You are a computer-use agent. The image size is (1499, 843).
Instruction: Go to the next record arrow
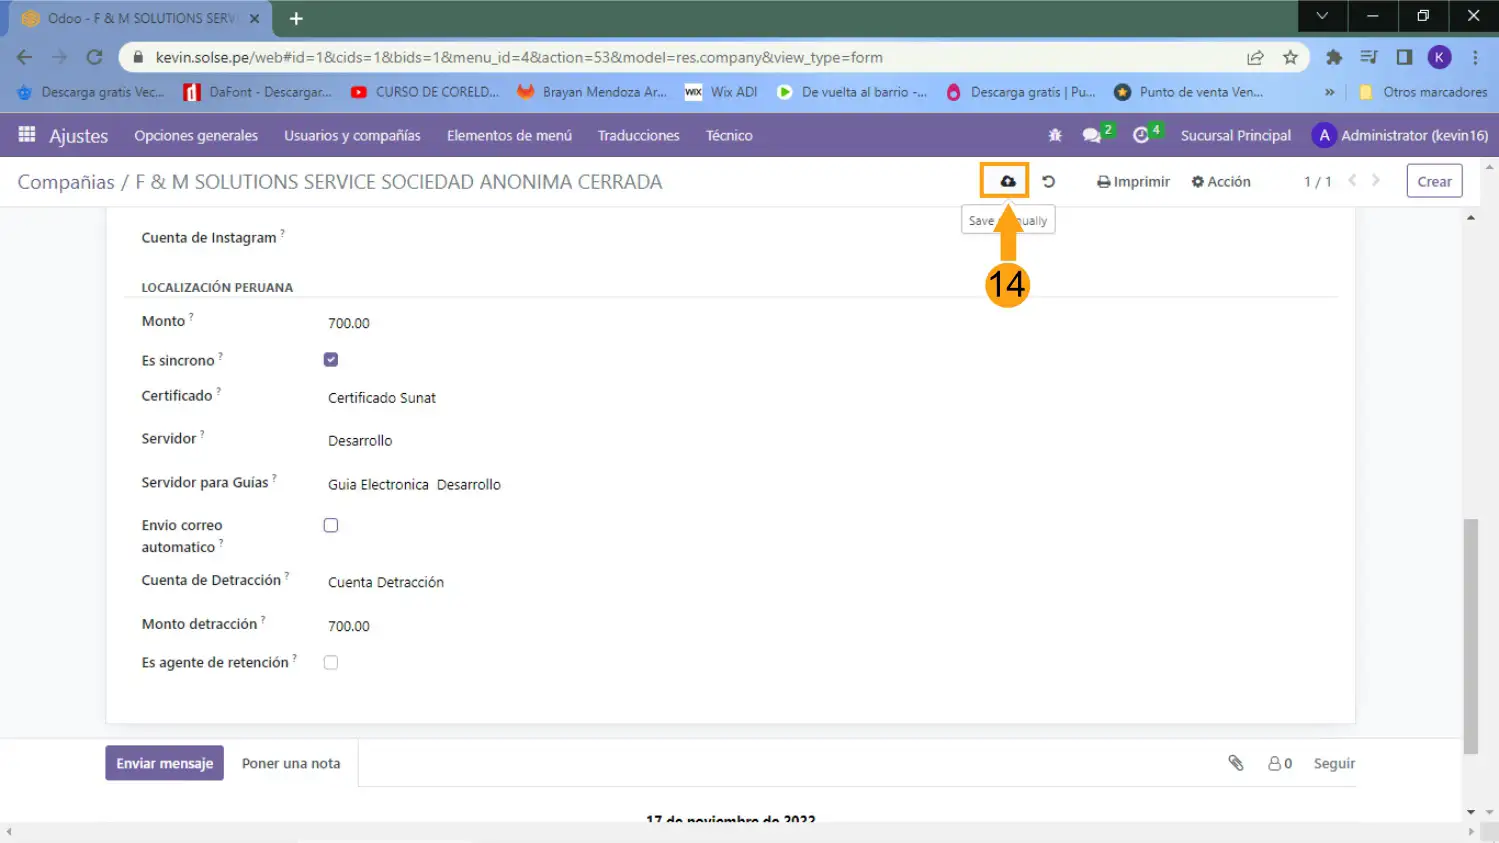pyautogui.click(x=1376, y=181)
